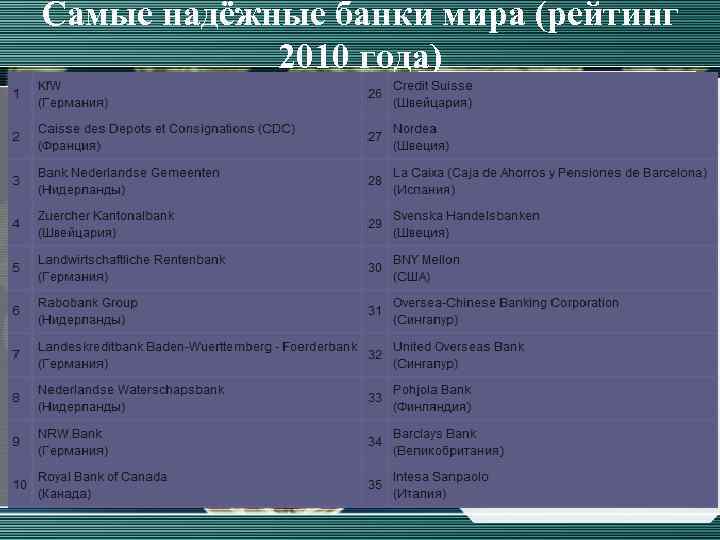720x540 pixels.
Task: Select 'United Overseas Bank' name
Action: coord(458,347)
